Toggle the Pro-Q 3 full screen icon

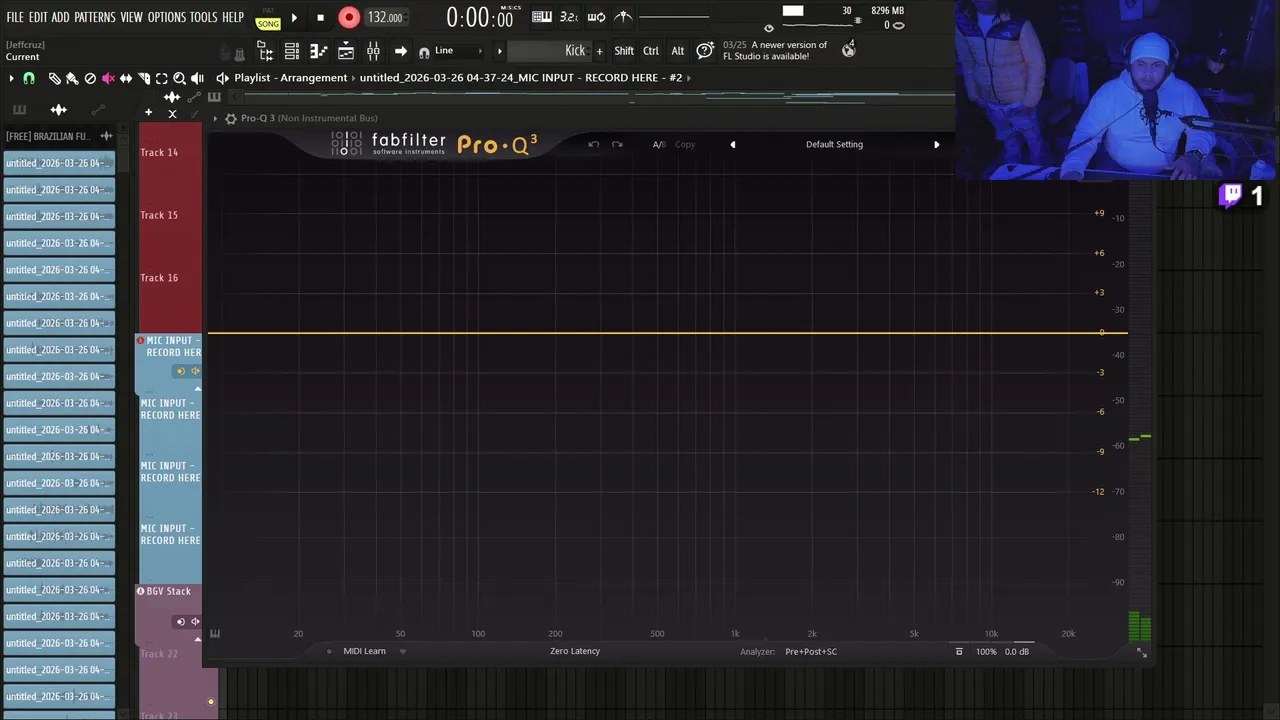pyautogui.click(x=1141, y=652)
